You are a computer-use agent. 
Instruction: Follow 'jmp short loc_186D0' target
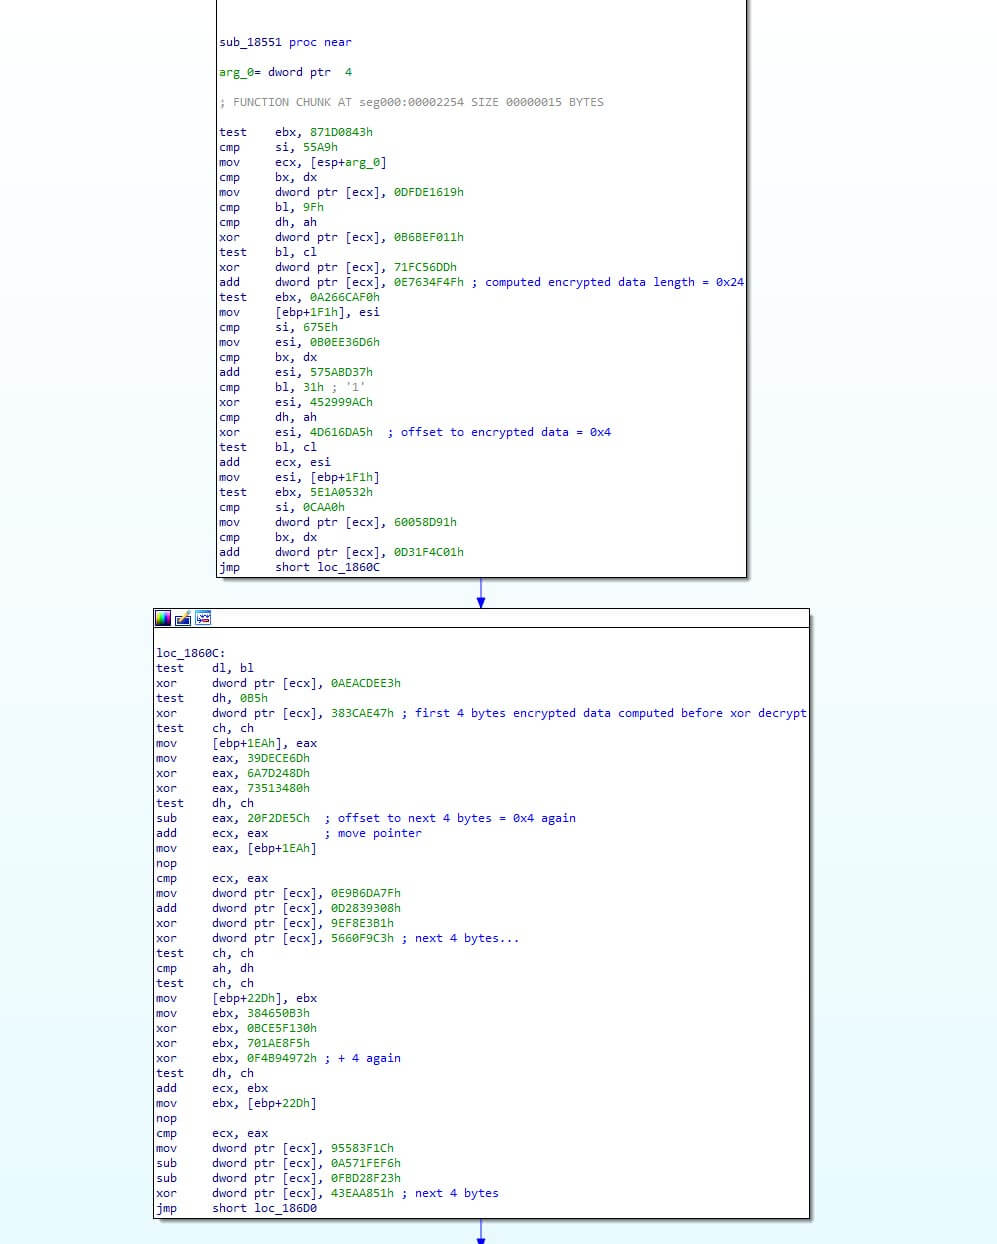pyautogui.click(x=285, y=1208)
